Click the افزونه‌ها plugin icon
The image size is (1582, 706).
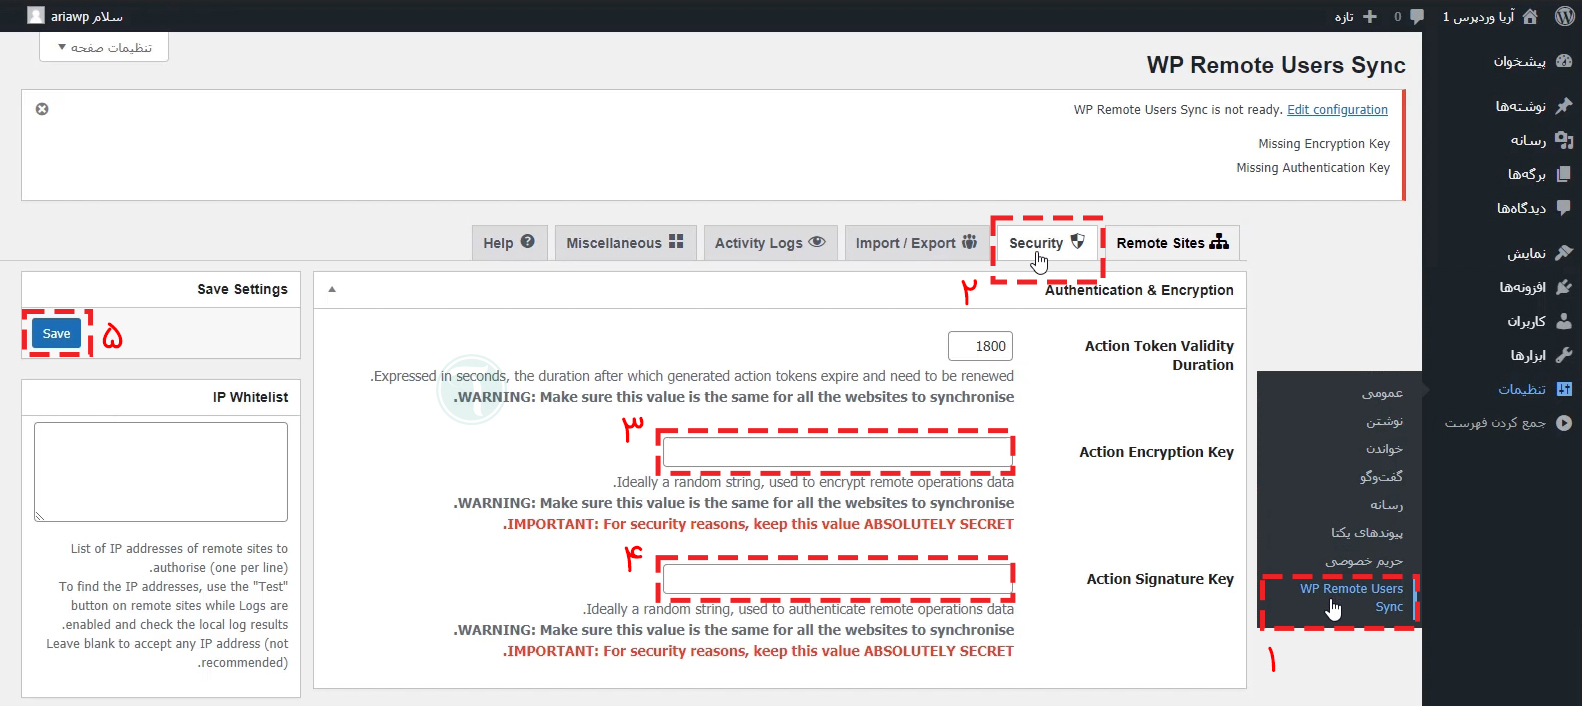point(1564,287)
